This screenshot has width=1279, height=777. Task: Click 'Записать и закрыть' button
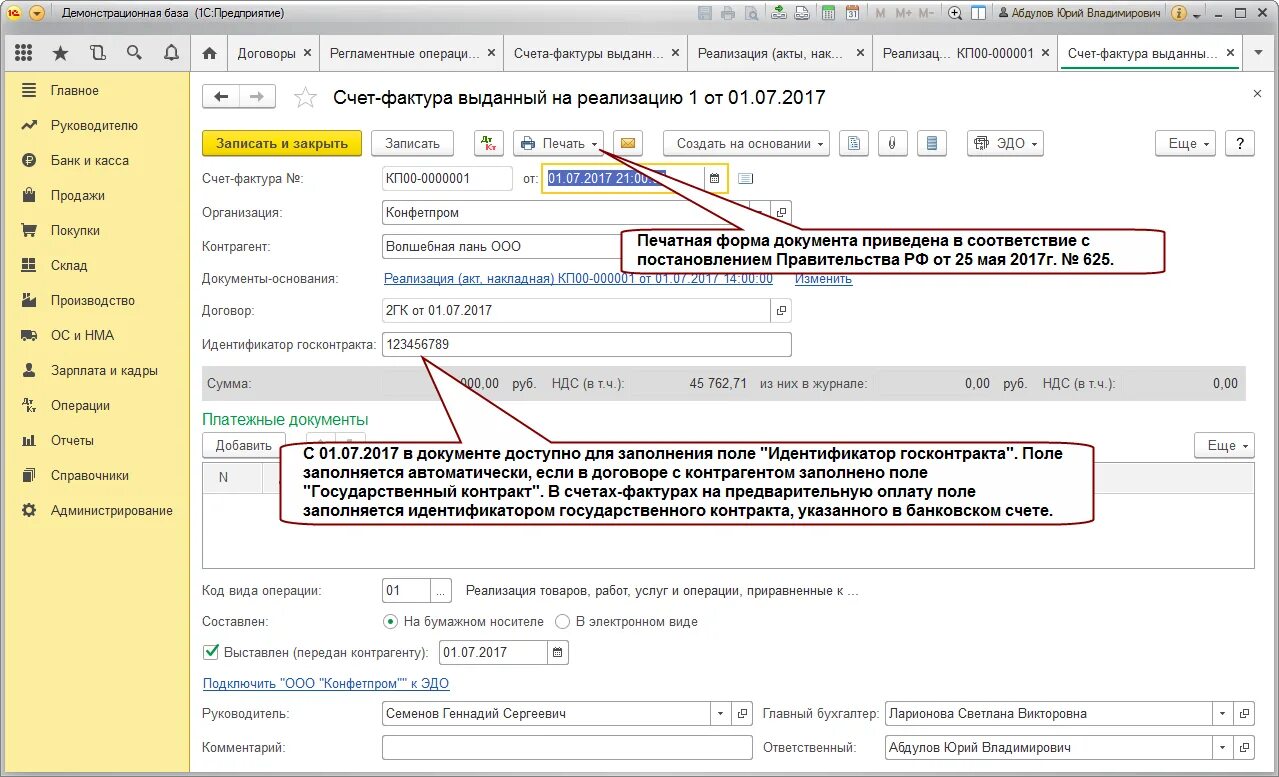pos(282,143)
